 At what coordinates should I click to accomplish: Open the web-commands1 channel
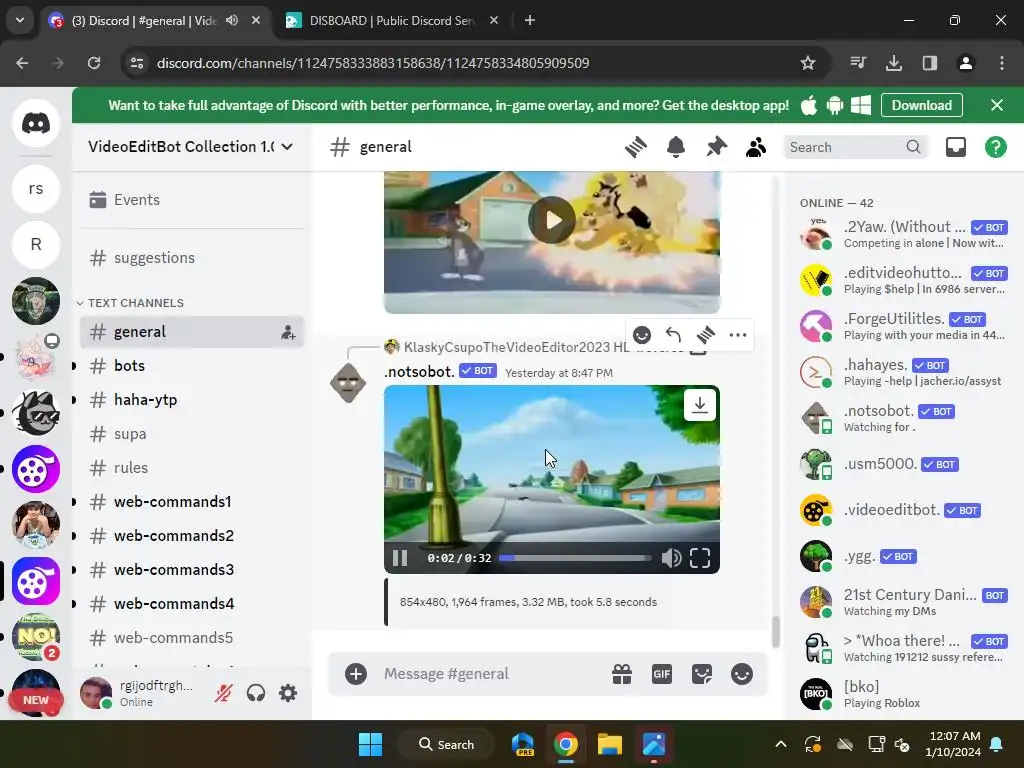tap(192, 502)
